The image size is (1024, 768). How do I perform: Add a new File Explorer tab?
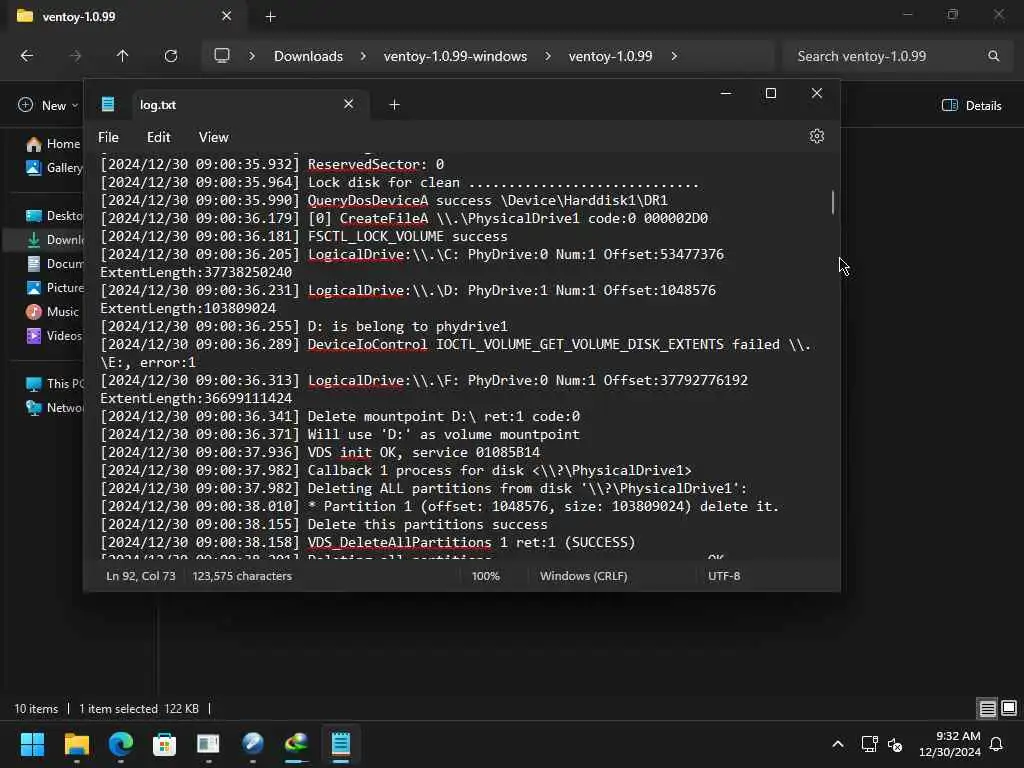pos(270,17)
